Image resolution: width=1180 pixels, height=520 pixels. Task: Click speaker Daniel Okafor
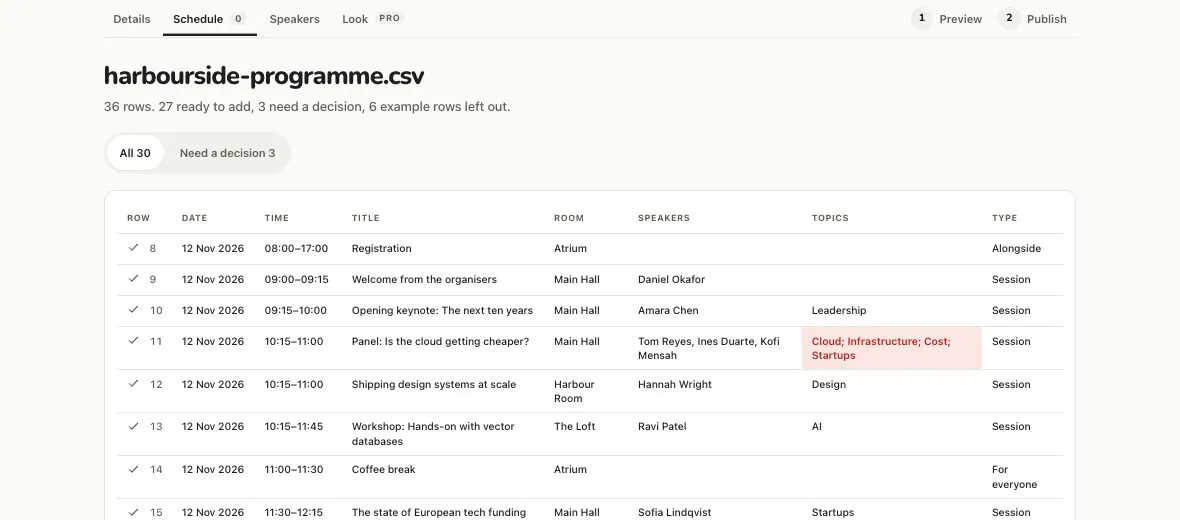[x=671, y=279]
